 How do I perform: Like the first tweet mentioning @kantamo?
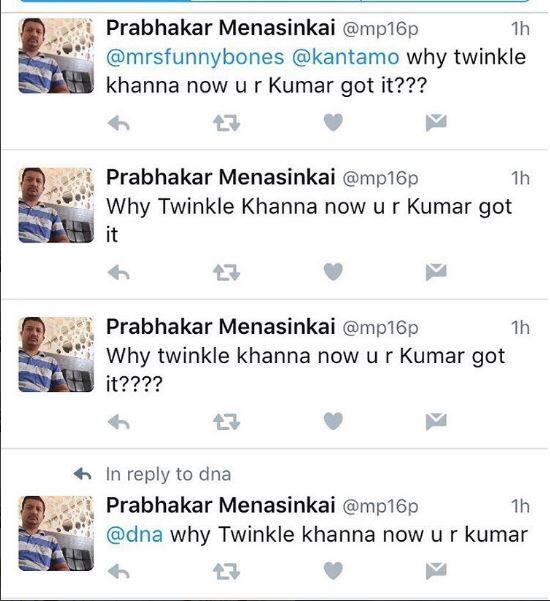pyautogui.click(x=333, y=123)
